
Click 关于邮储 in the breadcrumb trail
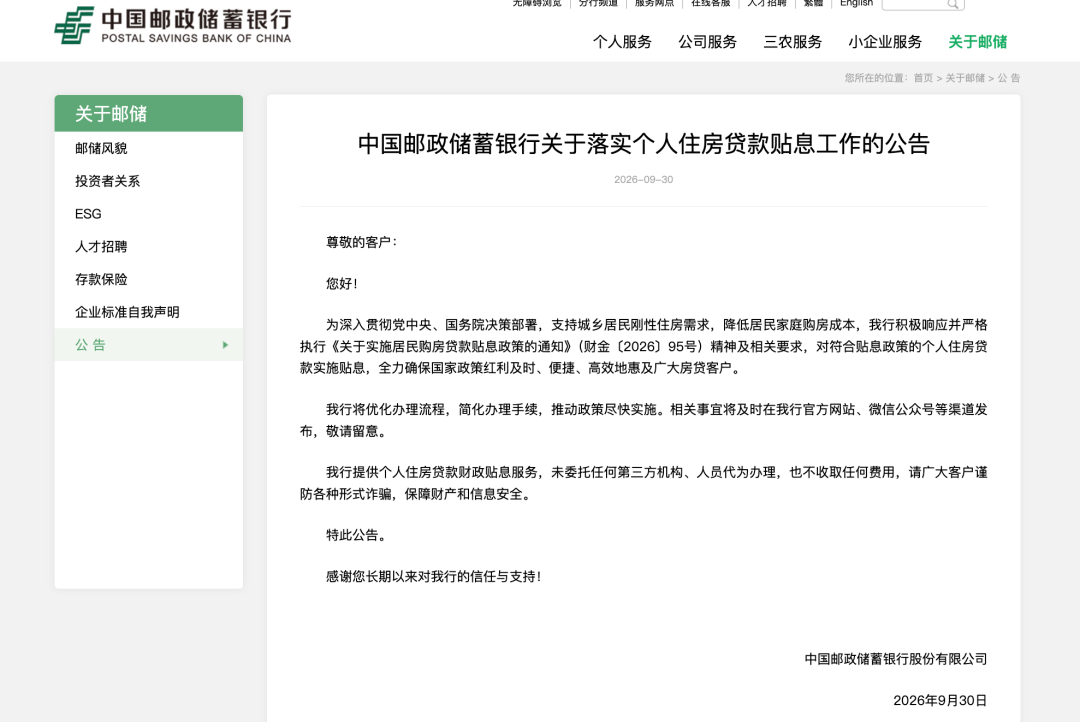[x=965, y=78]
